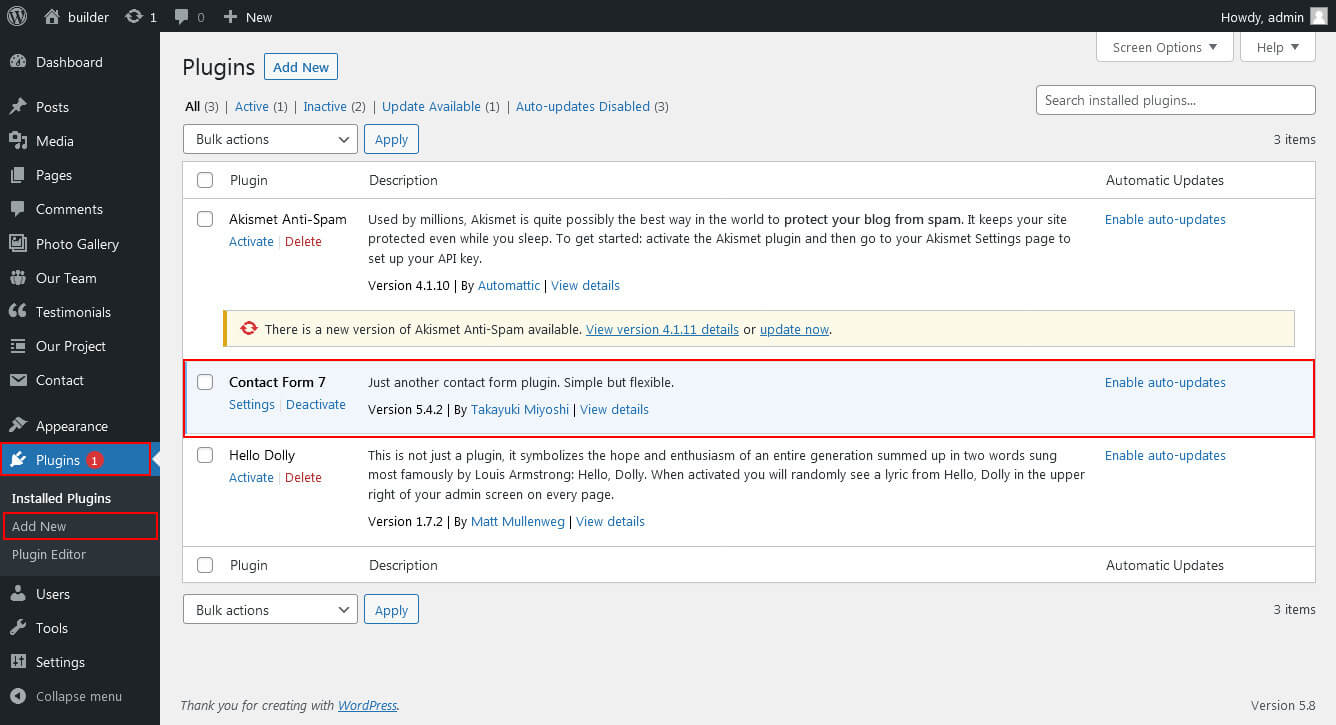This screenshot has width=1336, height=725.
Task: Click the Add New button beside Plugins heading
Action: (301, 67)
